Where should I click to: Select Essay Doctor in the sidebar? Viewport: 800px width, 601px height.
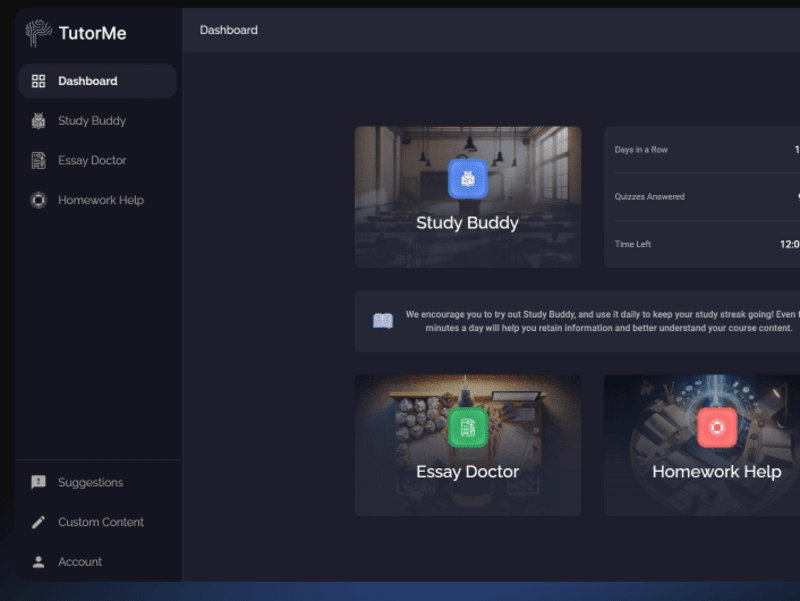(x=97, y=160)
